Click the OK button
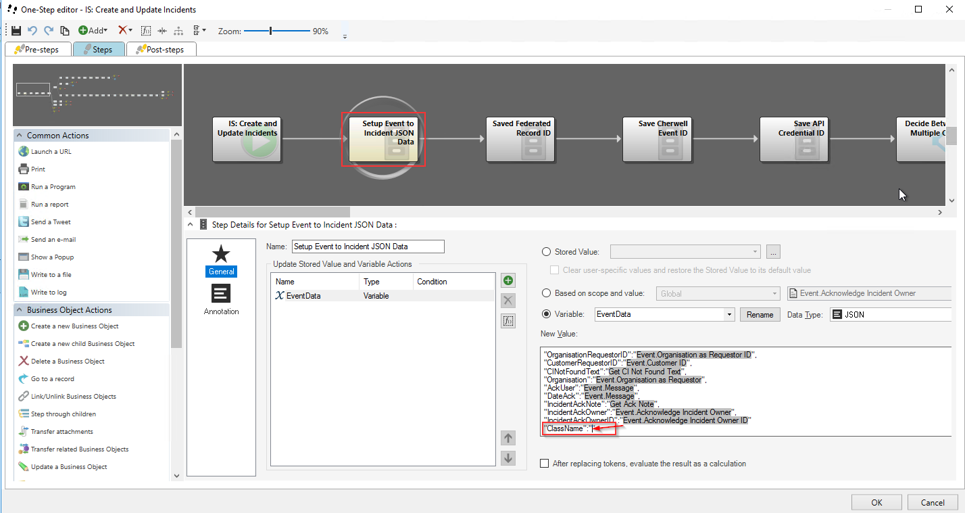Screen dimensions: 970x515 pyautogui.click(x=876, y=502)
